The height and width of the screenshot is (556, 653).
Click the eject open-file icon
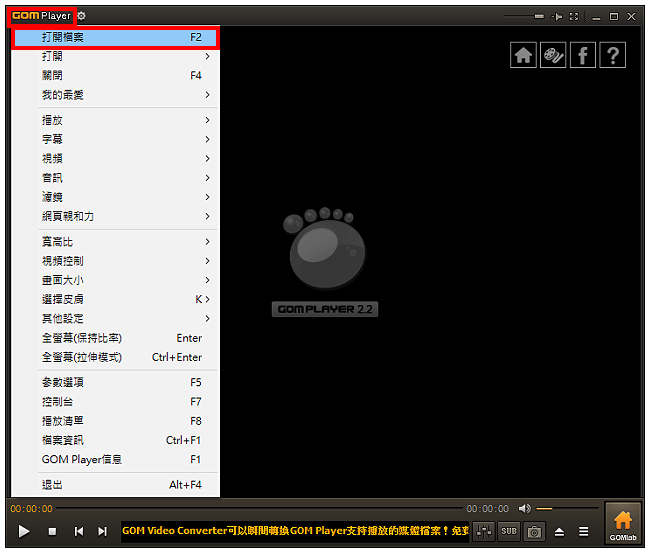pos(559,532)
